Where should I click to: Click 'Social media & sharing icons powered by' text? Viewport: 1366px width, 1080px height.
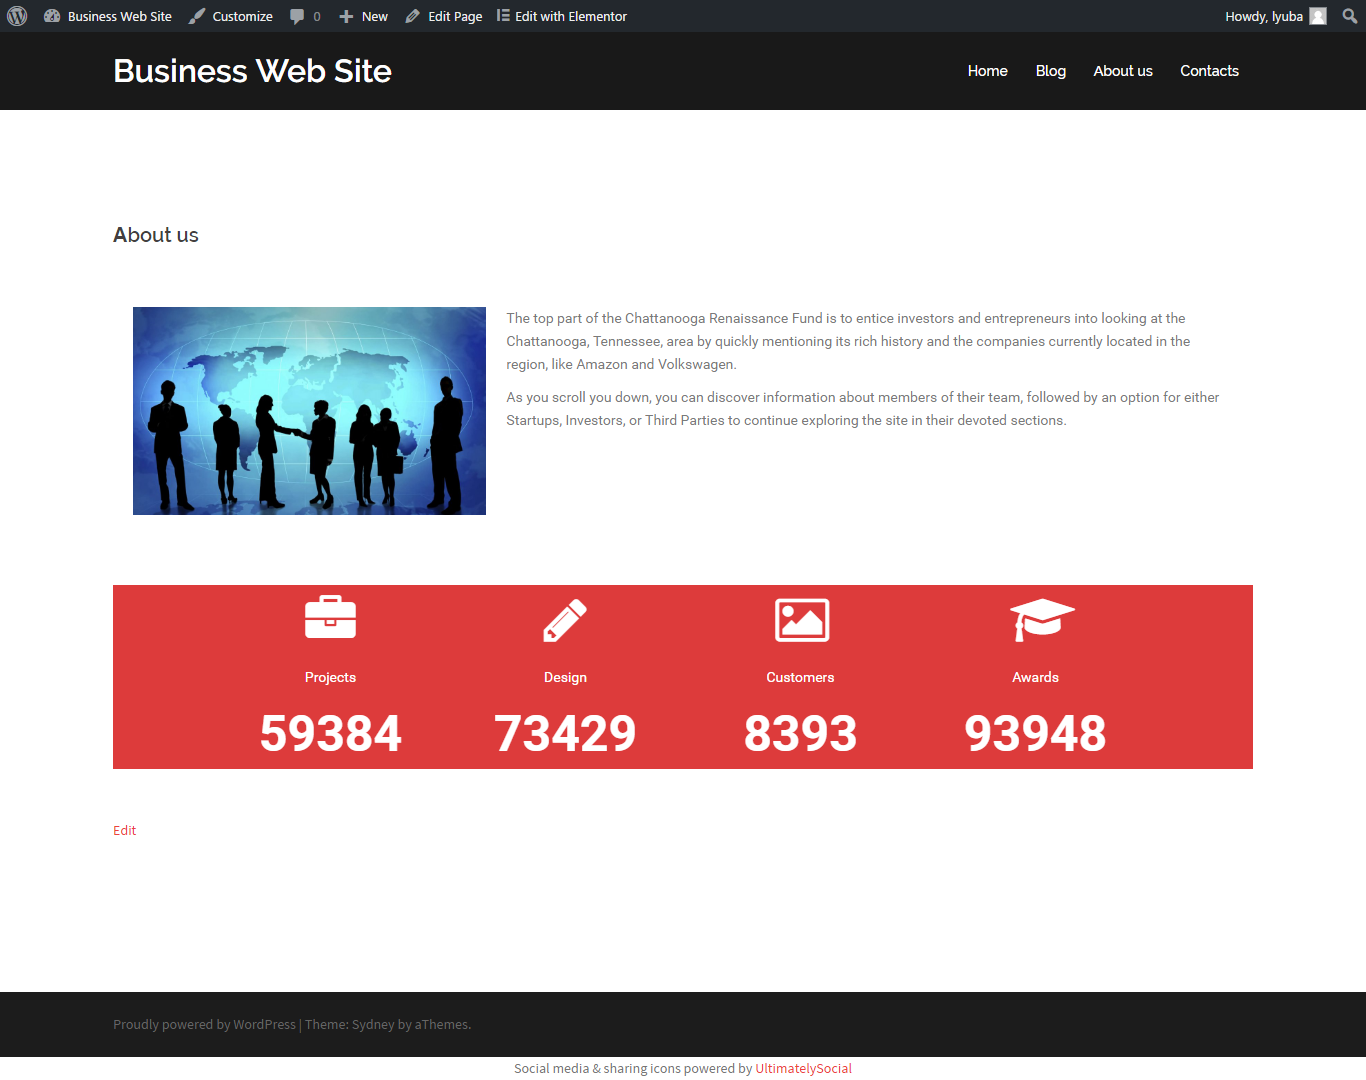633,1068
